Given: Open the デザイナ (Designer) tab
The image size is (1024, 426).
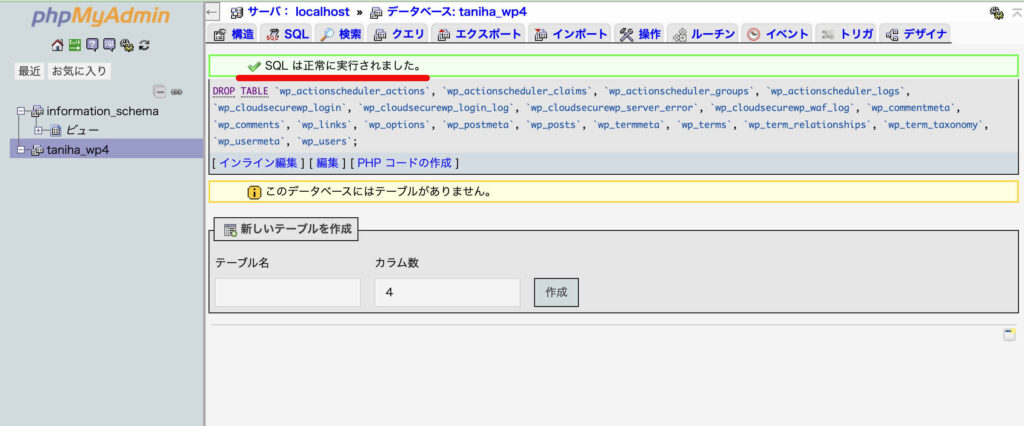Looking at the screenshot, I should 916,35.
